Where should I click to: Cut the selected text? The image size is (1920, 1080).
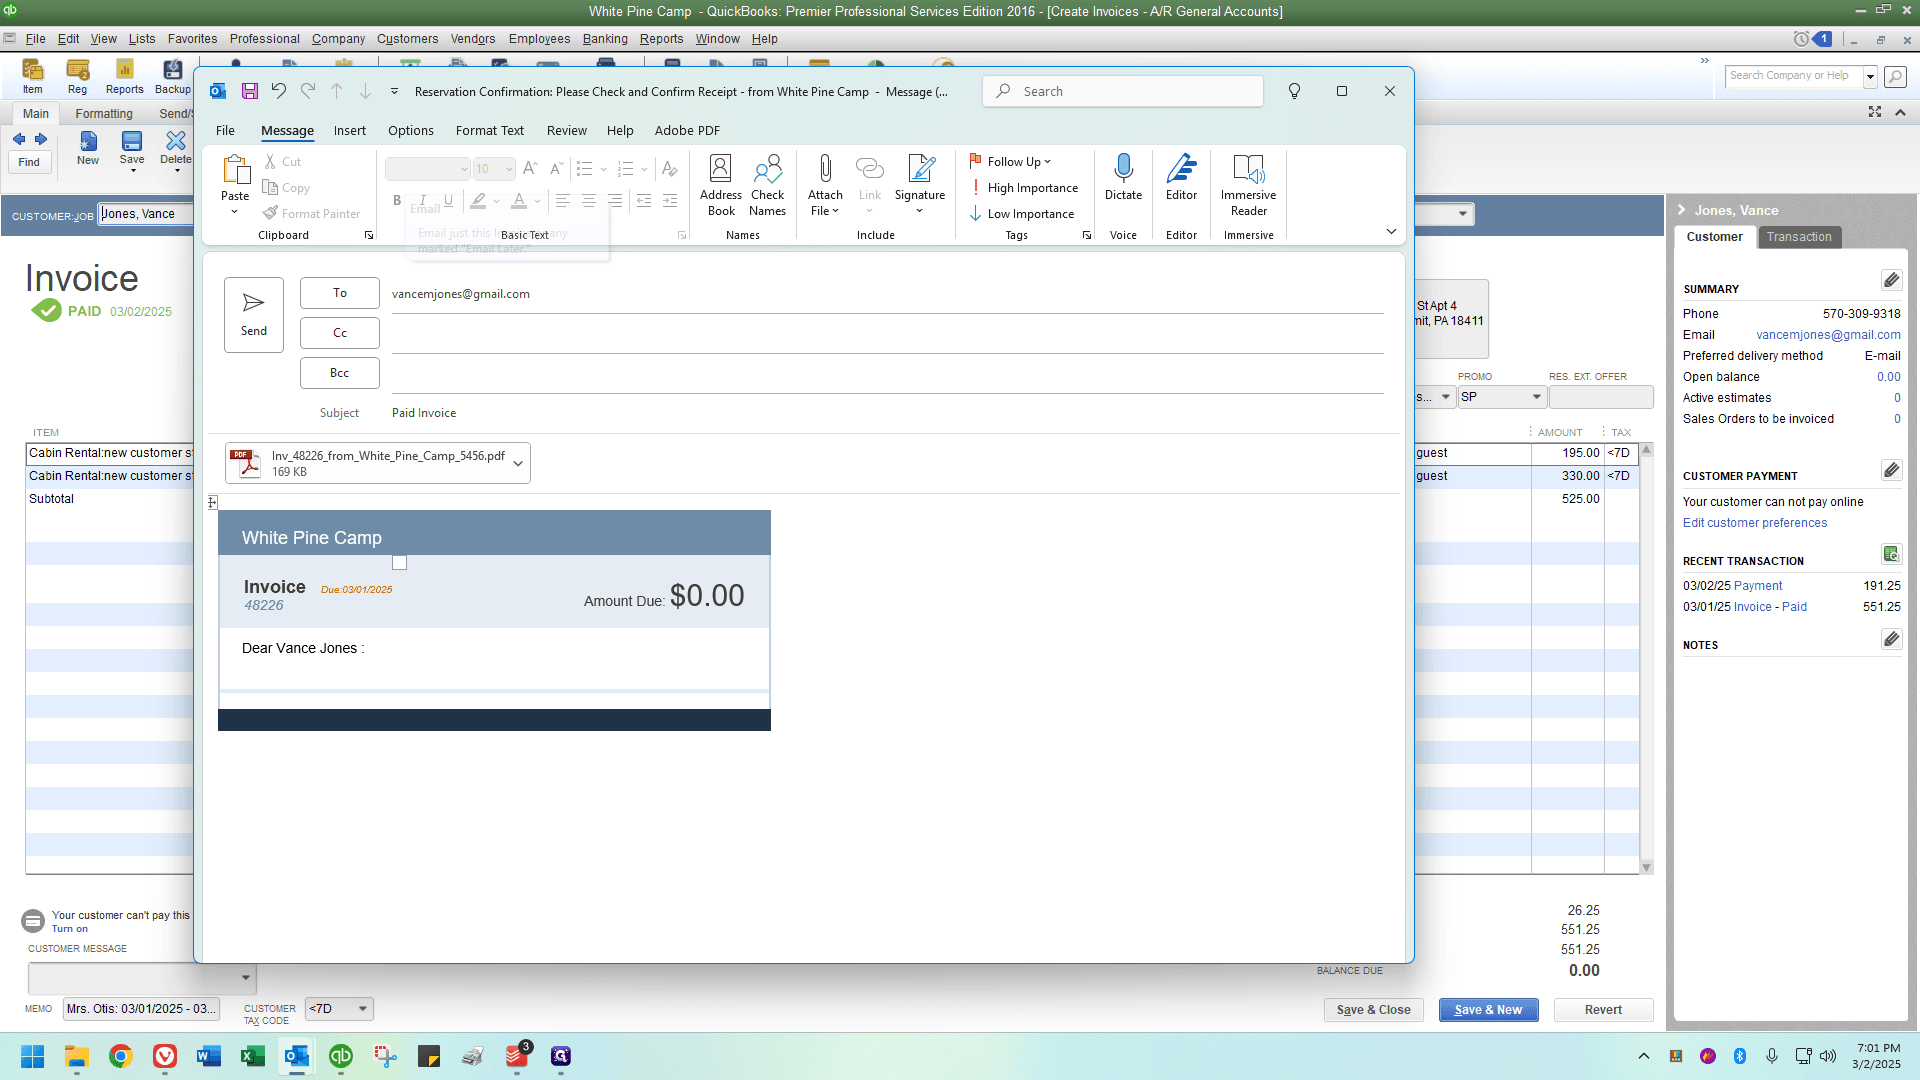click(283, 162)
